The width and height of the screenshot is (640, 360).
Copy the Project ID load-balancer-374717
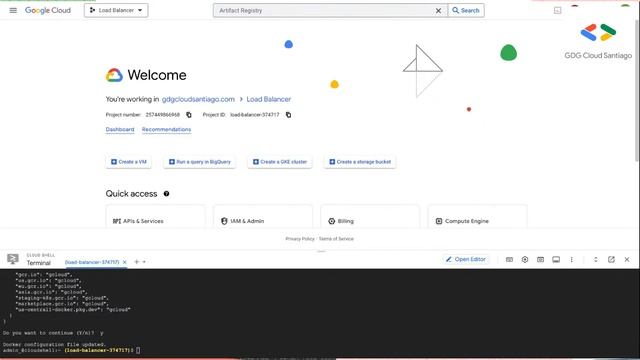288,115
